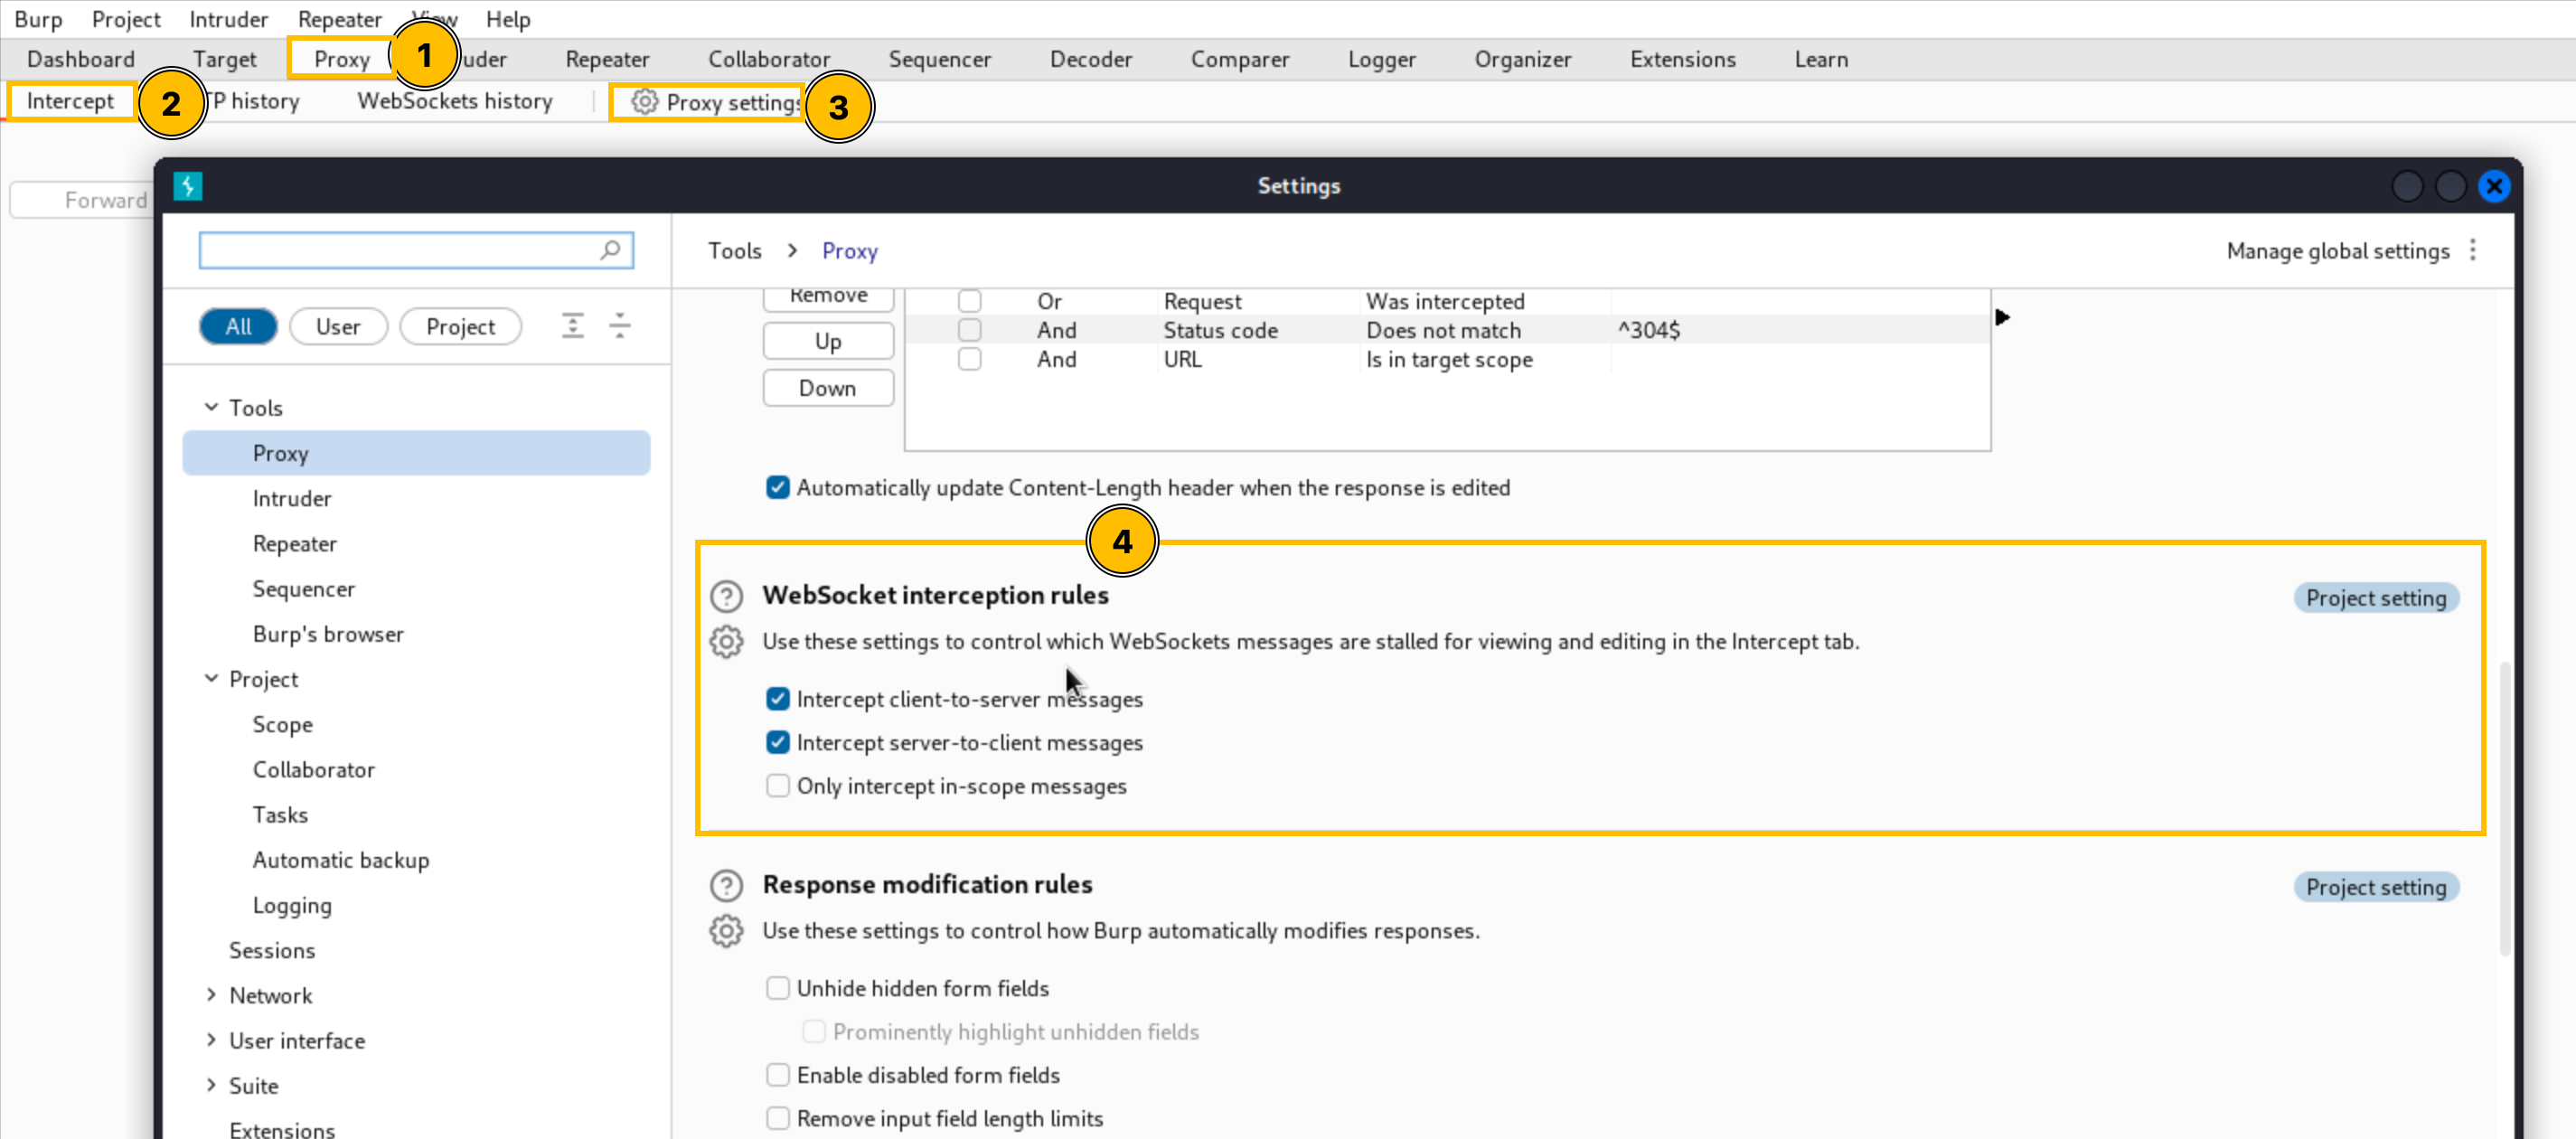This screenshot has width=2576, height=1139.
Task: Filter settings by Project
Action: [x=460, y=326]
